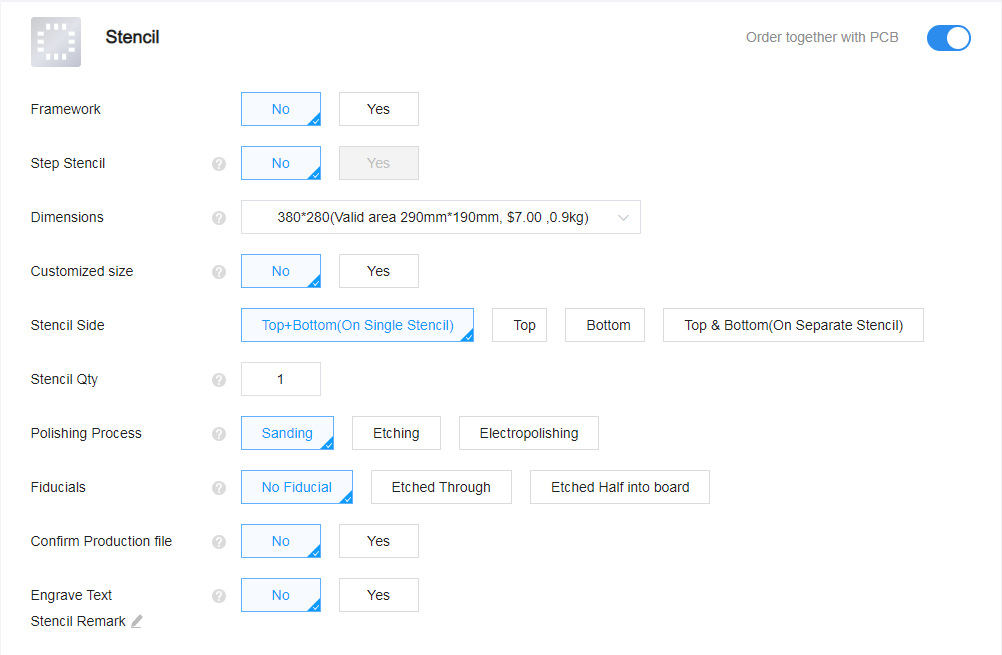This screenshot has height=655, width=1002.
Task: Choose Bottom stencil side
Action: [605, 325]
